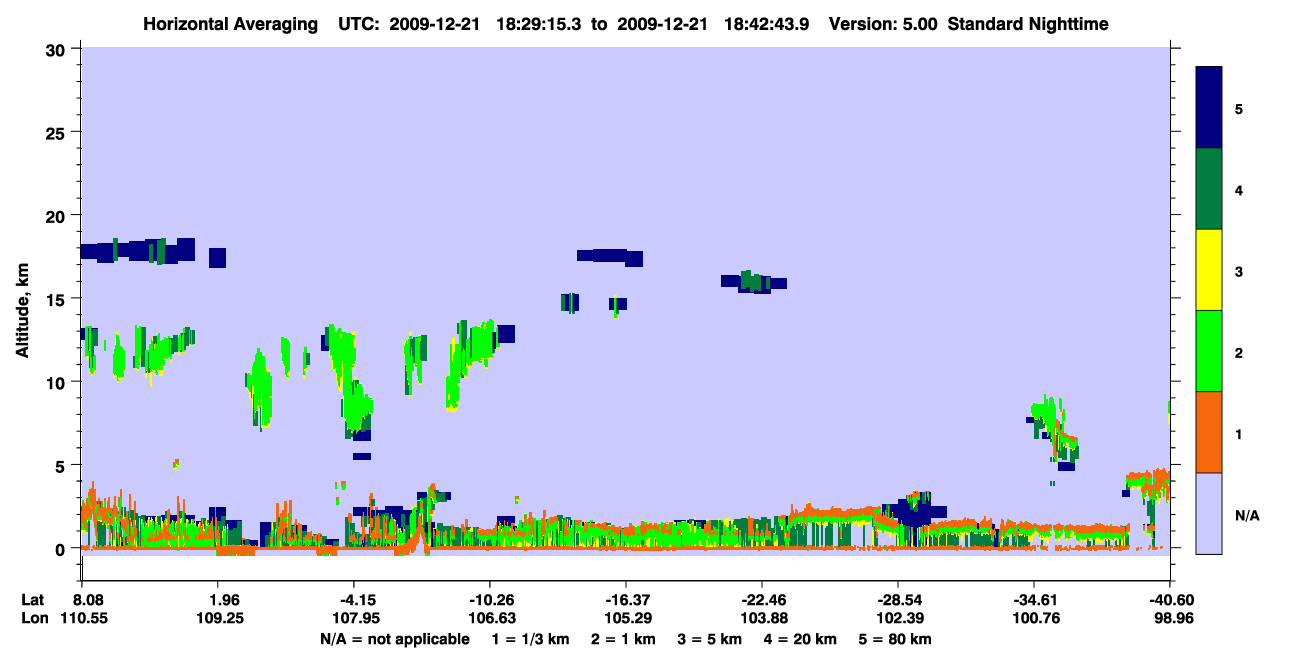The height and width of the screenshot is (667, 1300).
Task: Click latitude value -34.61
Action: (1033, 600)
